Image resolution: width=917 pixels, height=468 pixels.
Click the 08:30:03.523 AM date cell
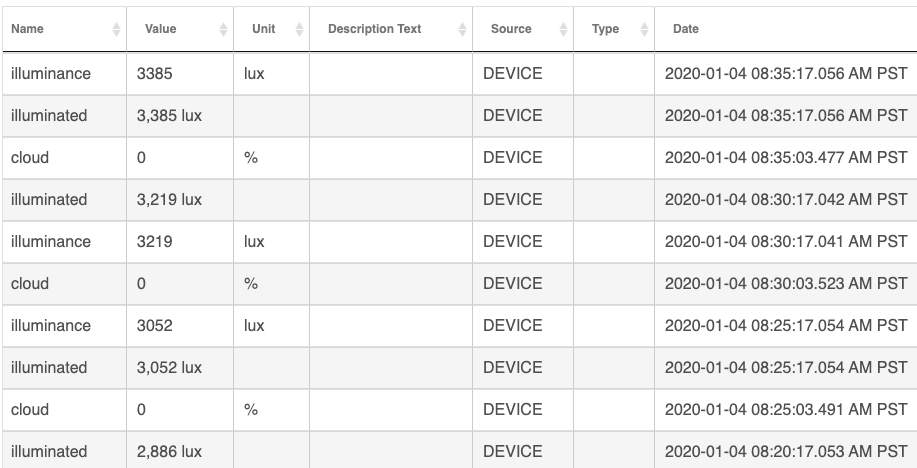[786, 284]
